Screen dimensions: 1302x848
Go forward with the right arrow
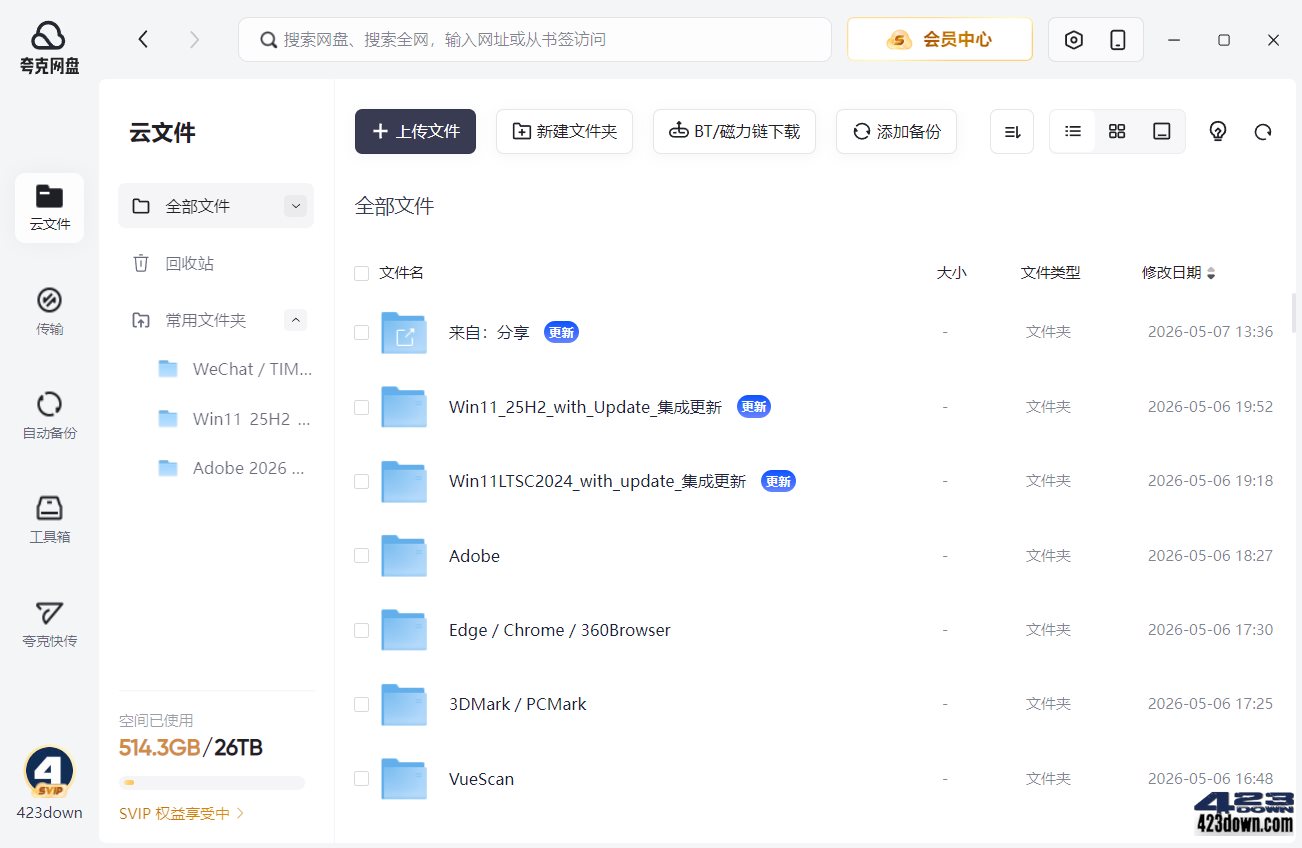194,39
